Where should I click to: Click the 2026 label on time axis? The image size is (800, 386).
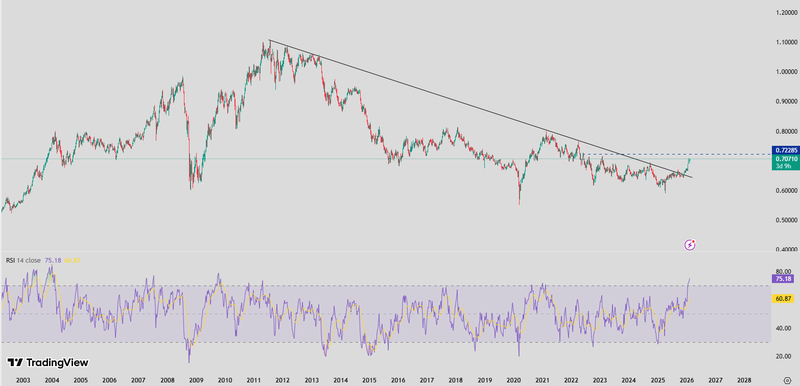(688, 380)
